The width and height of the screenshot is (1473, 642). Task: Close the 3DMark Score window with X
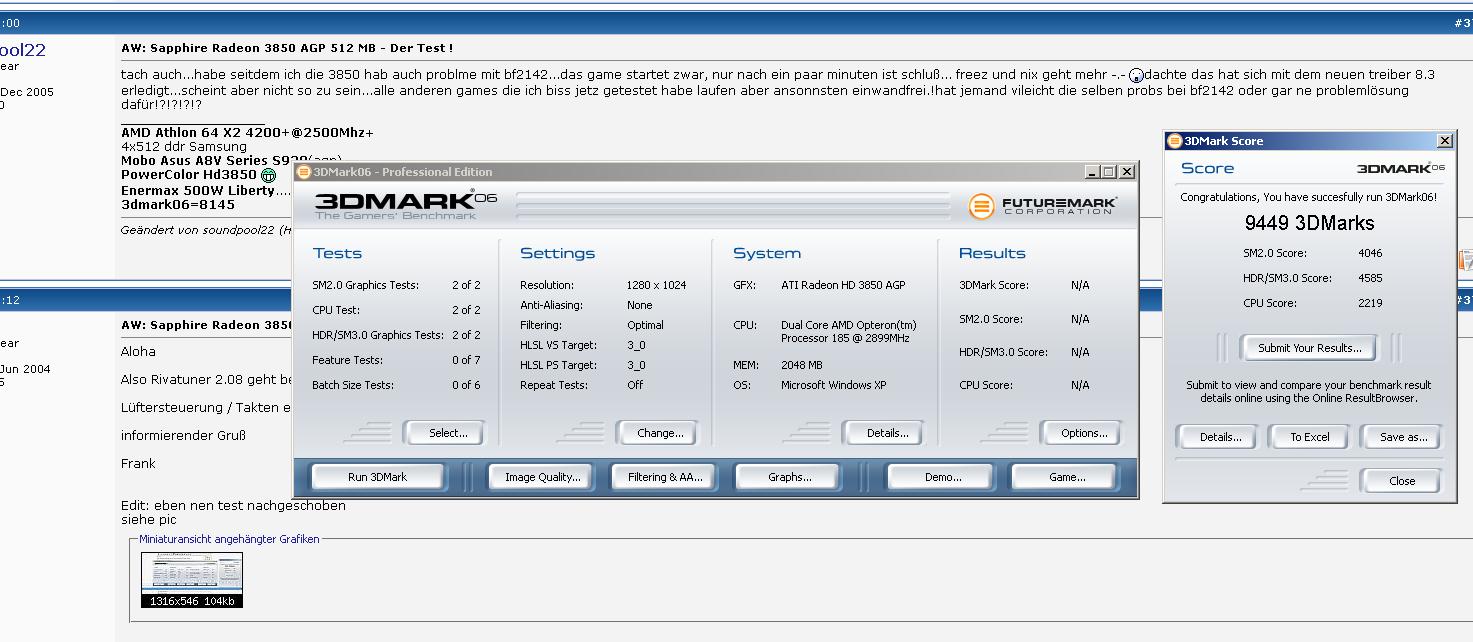coord(1444,141)
